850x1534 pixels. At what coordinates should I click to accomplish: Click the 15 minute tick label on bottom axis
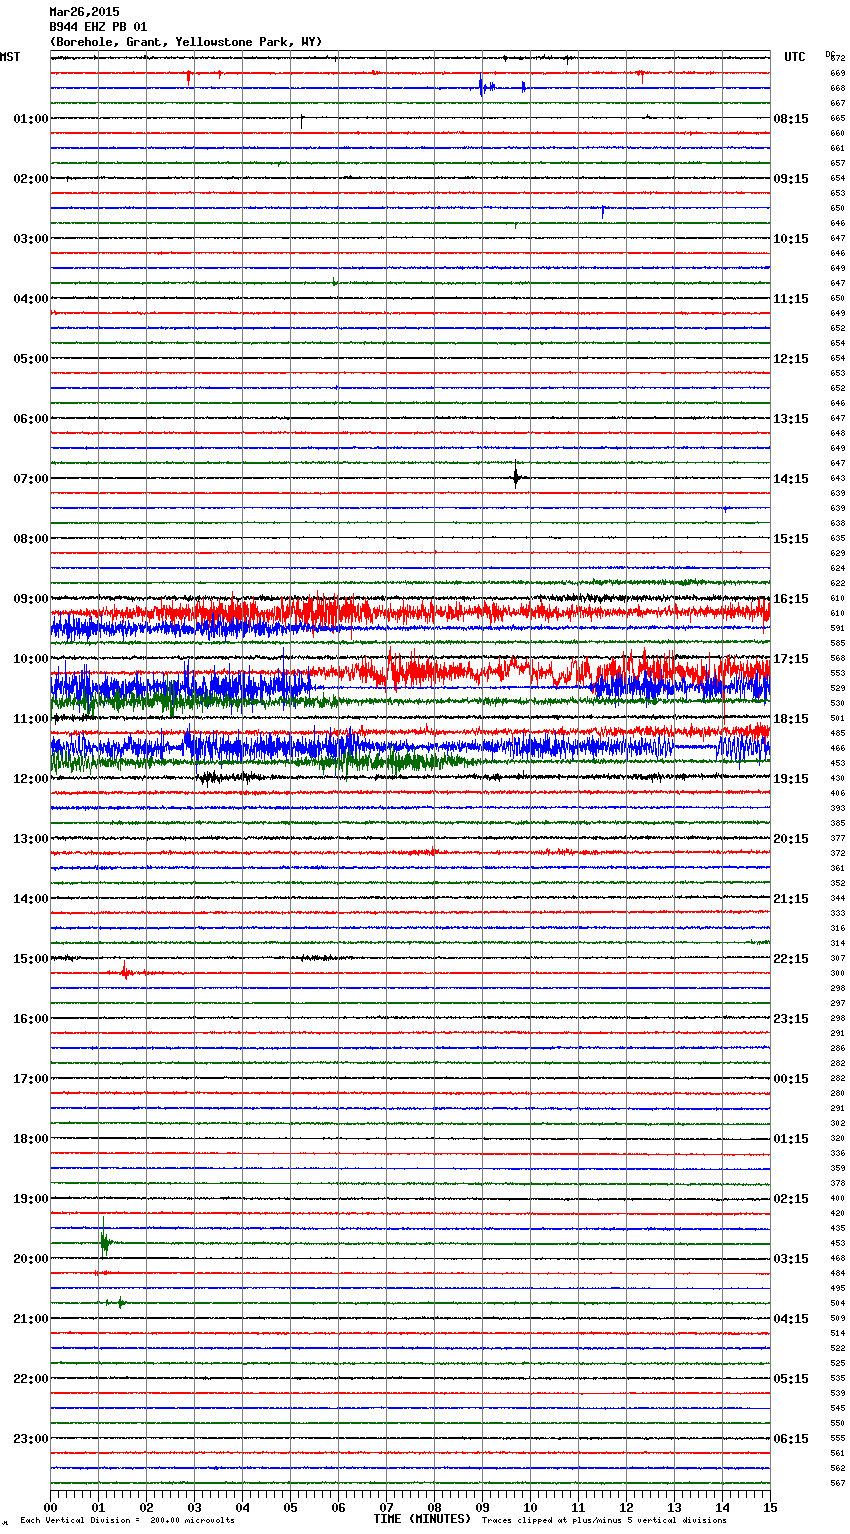coord(770,1507)
